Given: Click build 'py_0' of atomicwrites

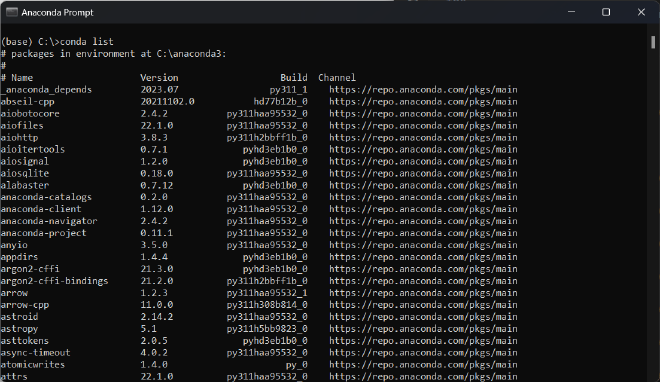Looking at the screenshot, I should click(297, 365).
